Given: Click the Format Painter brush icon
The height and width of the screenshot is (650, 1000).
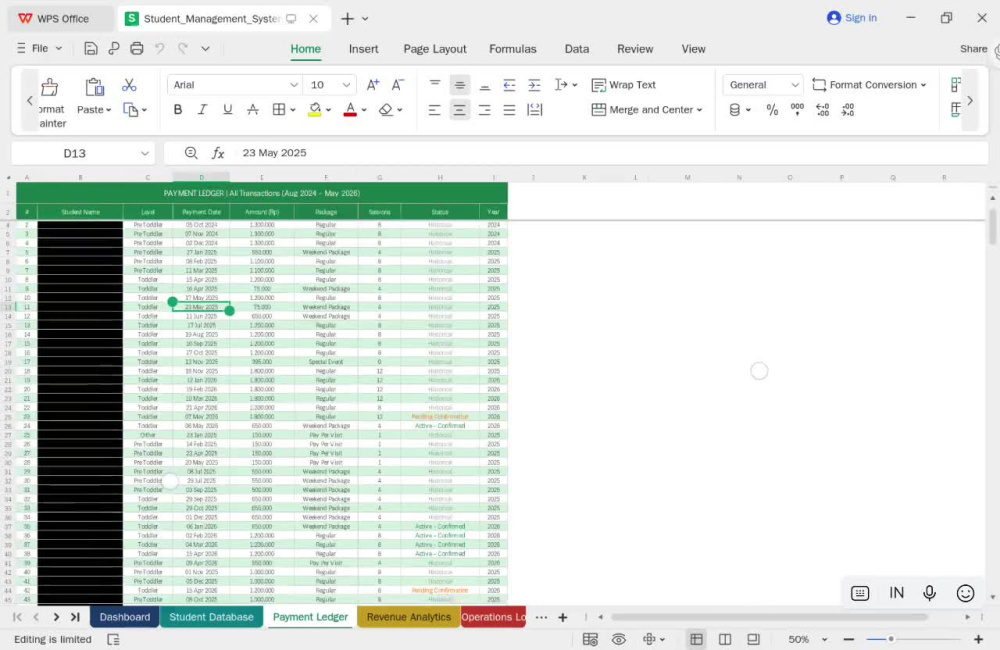Looking at the screenshot, I should [50, 87].
